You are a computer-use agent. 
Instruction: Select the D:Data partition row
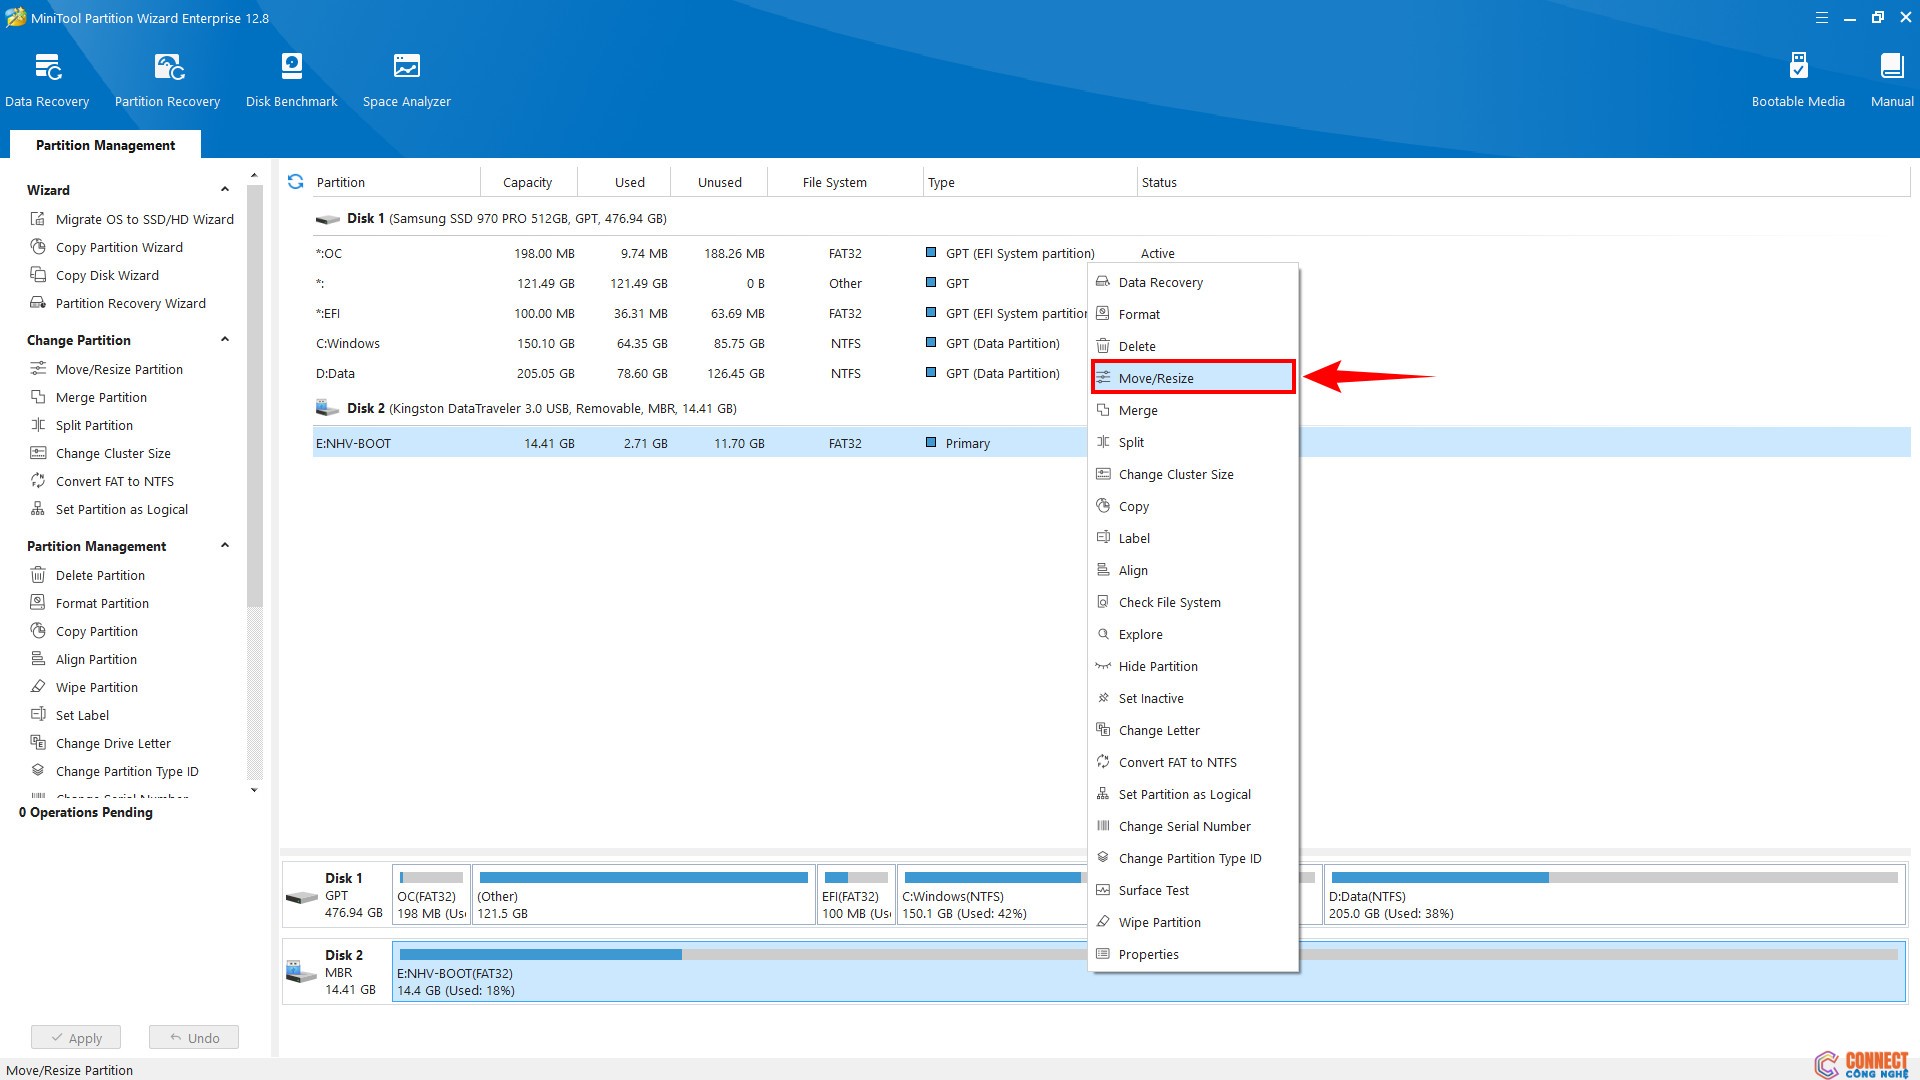point(700,373)
